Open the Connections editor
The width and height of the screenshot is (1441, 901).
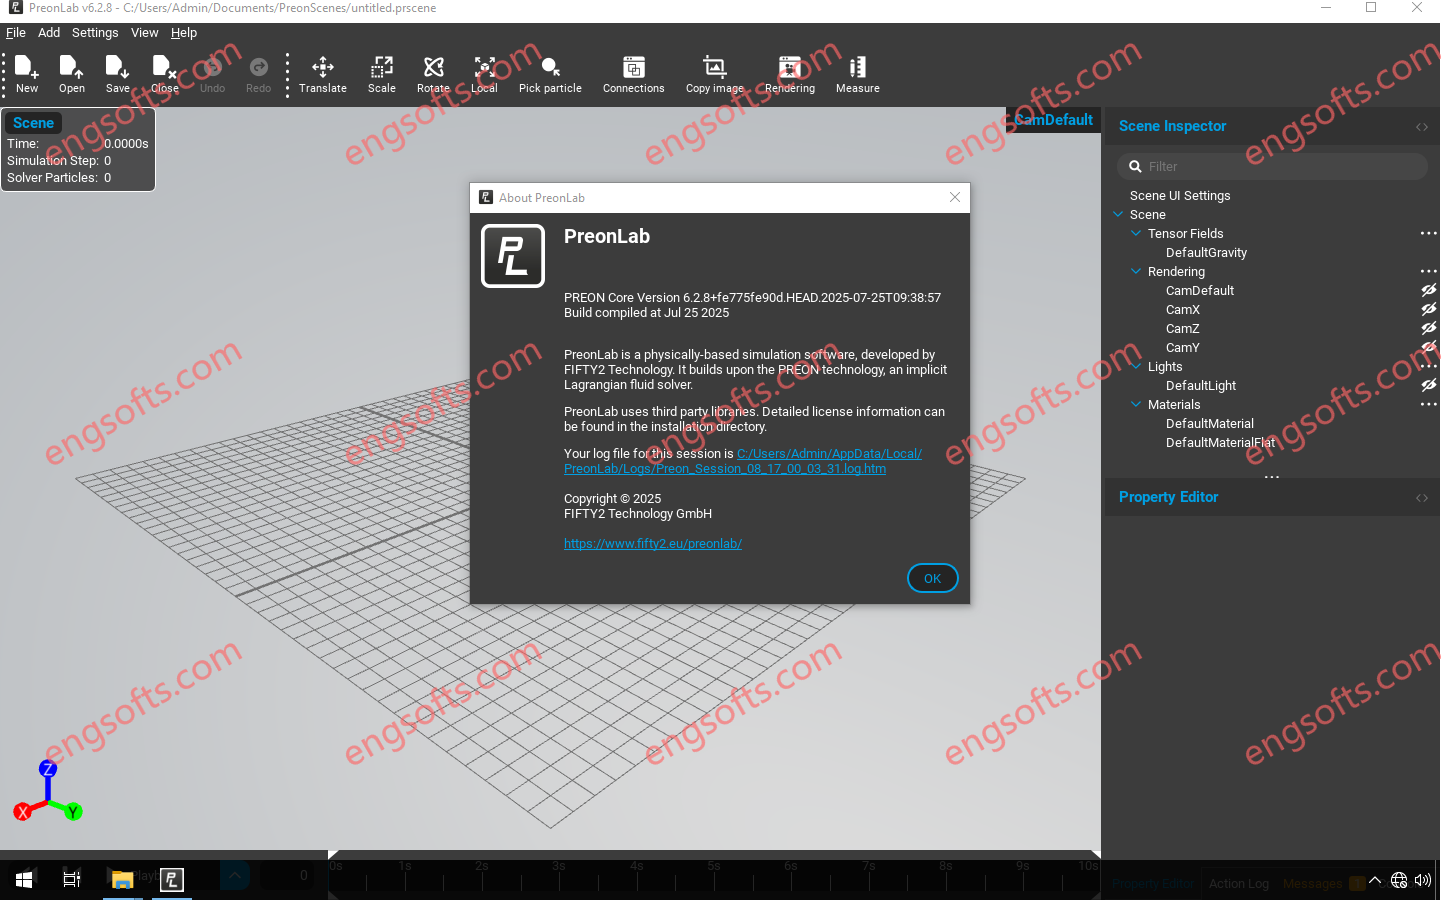point(634,74)
